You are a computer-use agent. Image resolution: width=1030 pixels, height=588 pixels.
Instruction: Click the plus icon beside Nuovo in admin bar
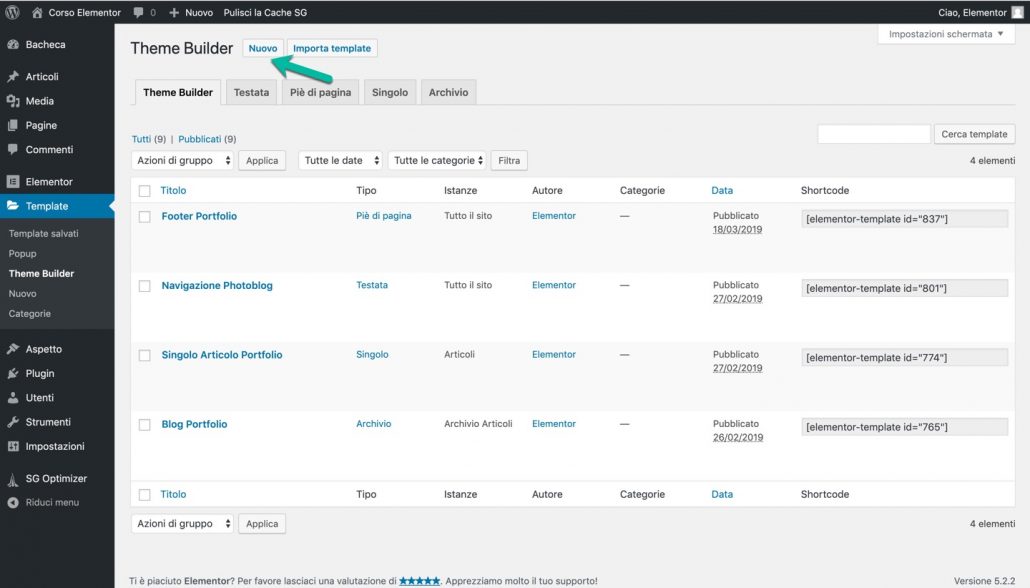coord(173,12)
